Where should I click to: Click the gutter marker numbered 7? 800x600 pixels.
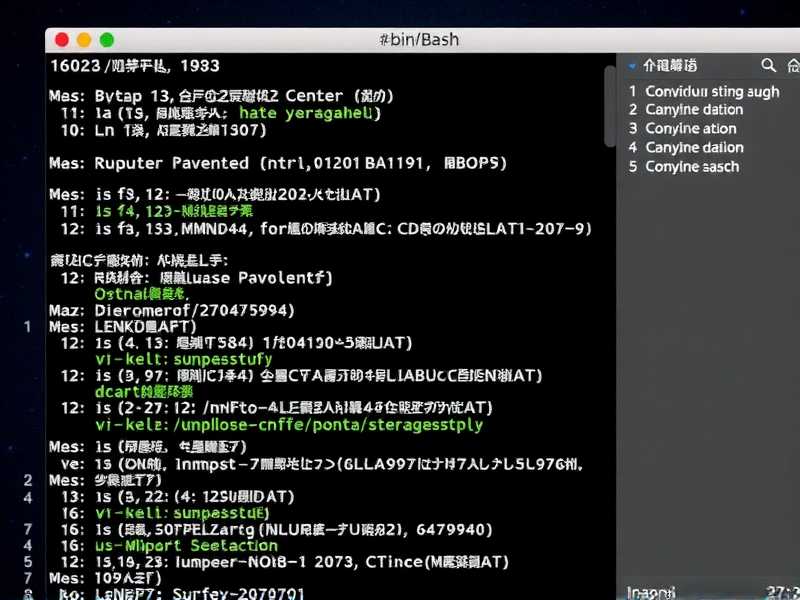pos(27,528)
